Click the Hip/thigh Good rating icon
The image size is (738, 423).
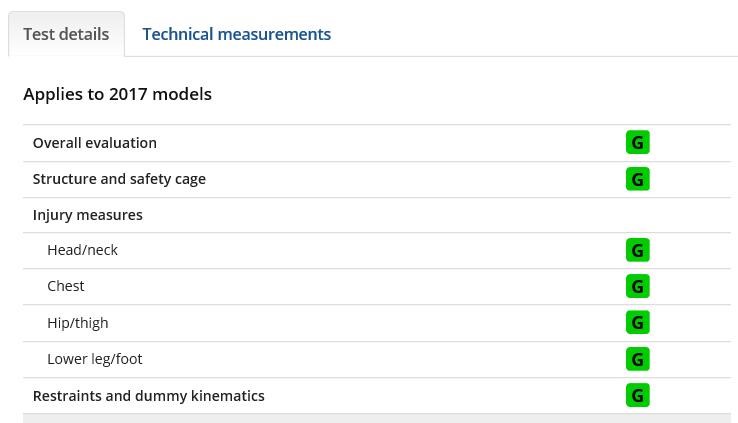tap(637, 322)
